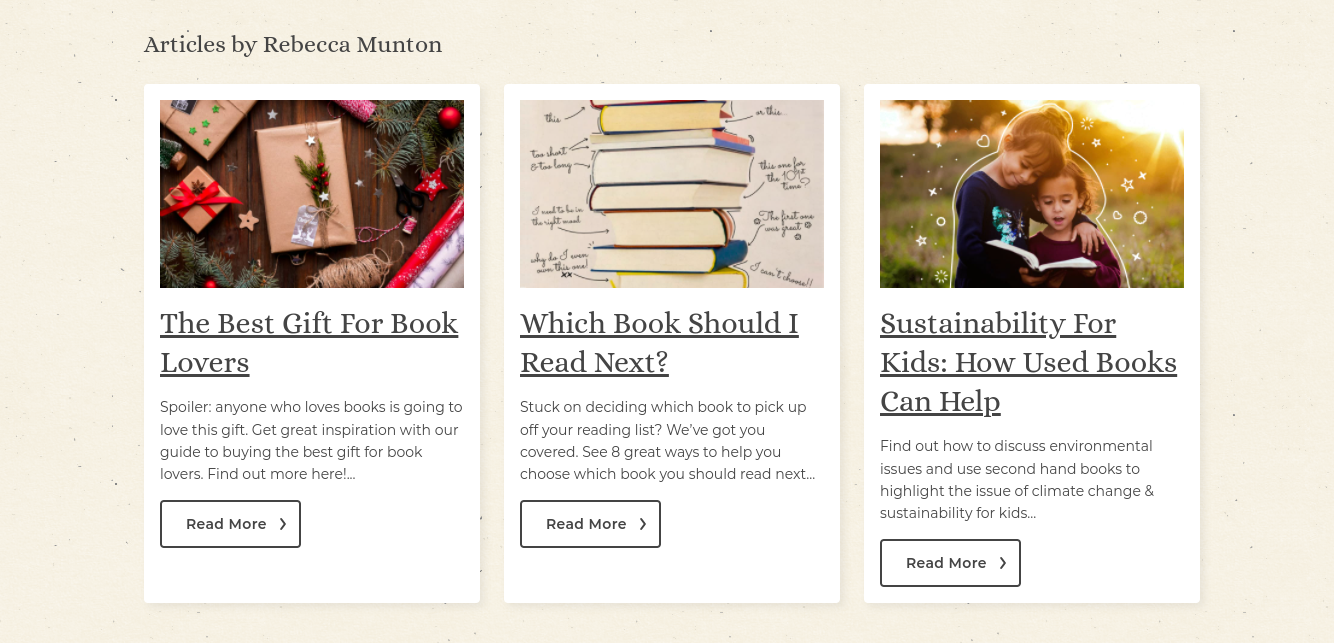
Task: Click the excerpt starting 'Stuck on deciding which book'
Action: 668,441
